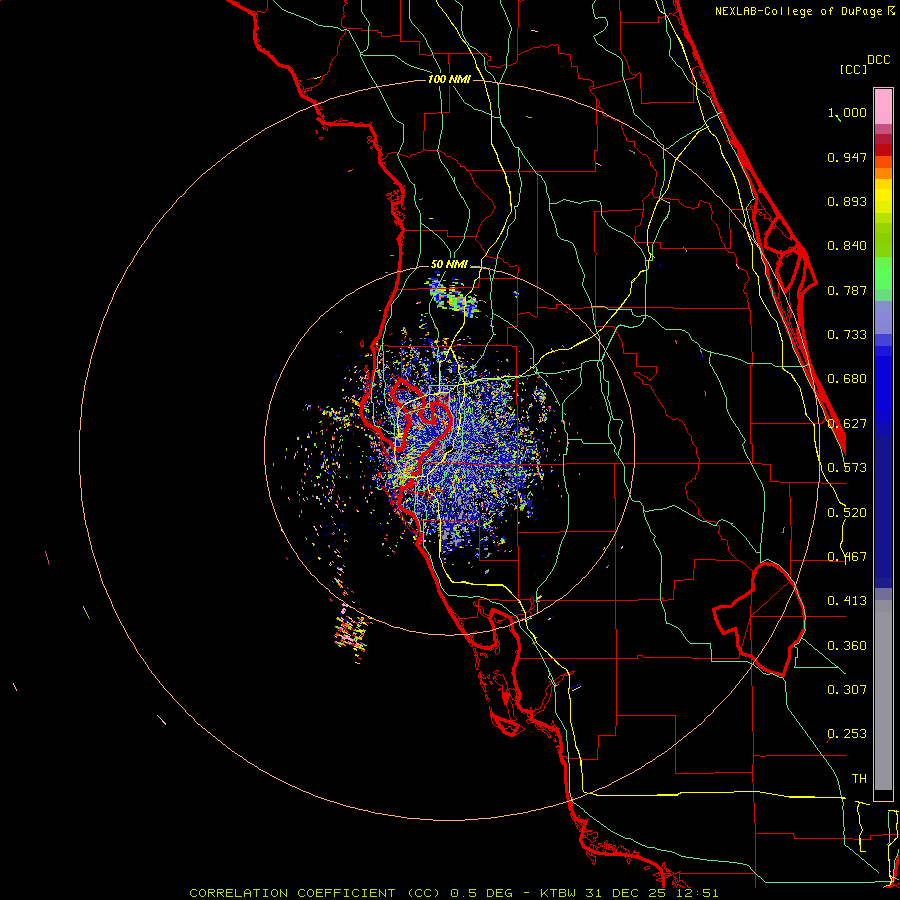This screenshot has width=900, height=900.
Task: Click the radar echo blob below 50 NMI label
Action: click(453, 296)
